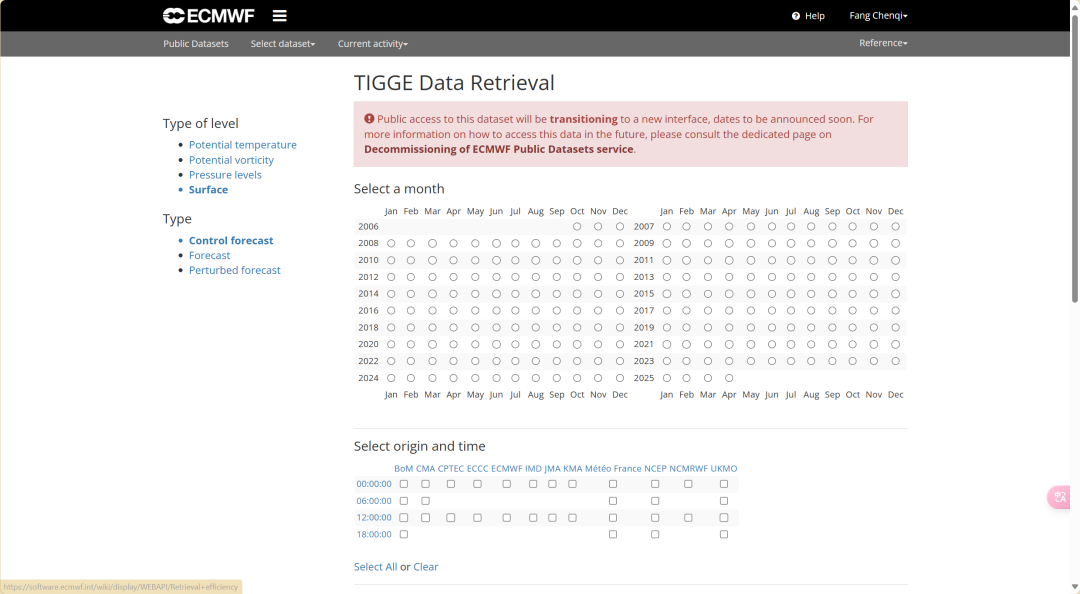This screenshot has width=1080, height=594.
Task: Open the Fang Chenqi user dropdown
Action: click(x=878, y=15)
